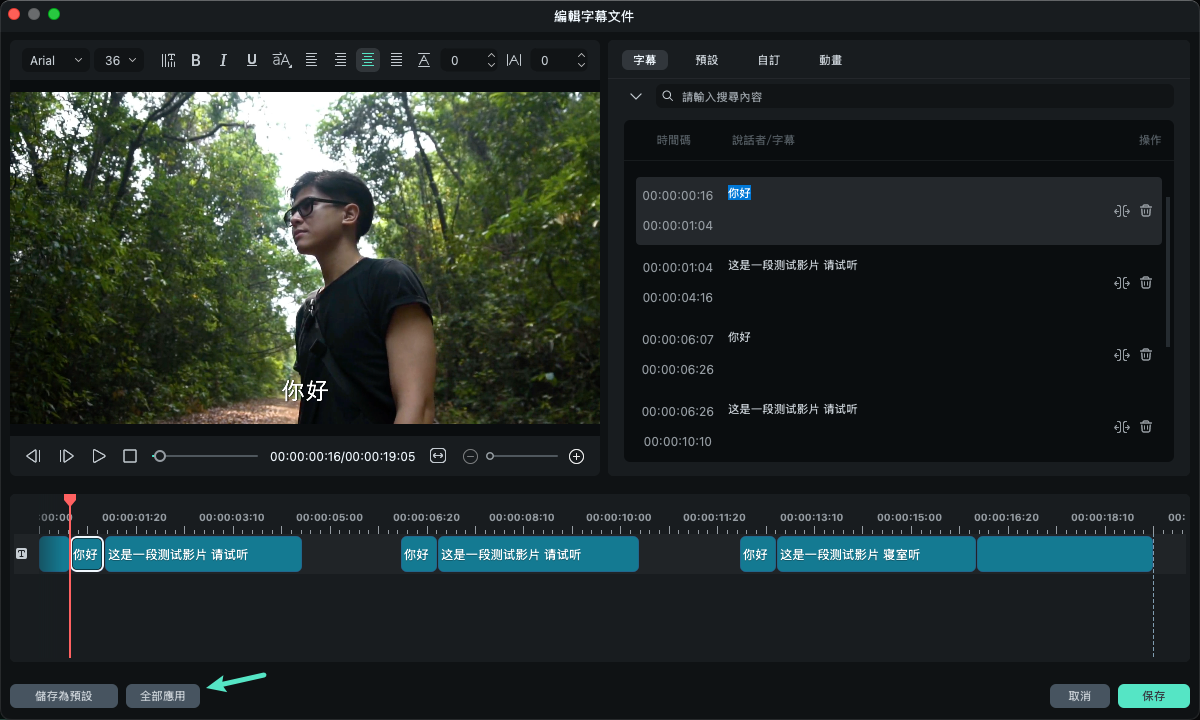Delete the first 你好 subtitle entry

pos(1146,211)
